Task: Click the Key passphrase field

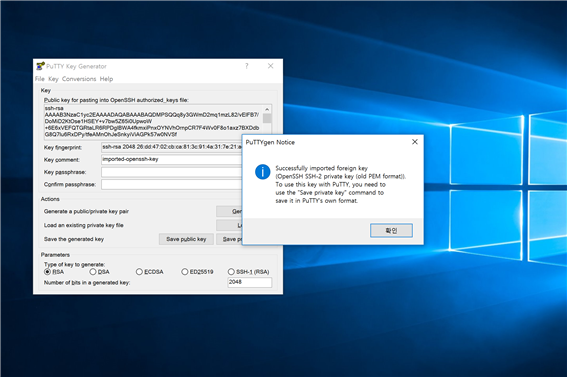Action: (172, 172)
